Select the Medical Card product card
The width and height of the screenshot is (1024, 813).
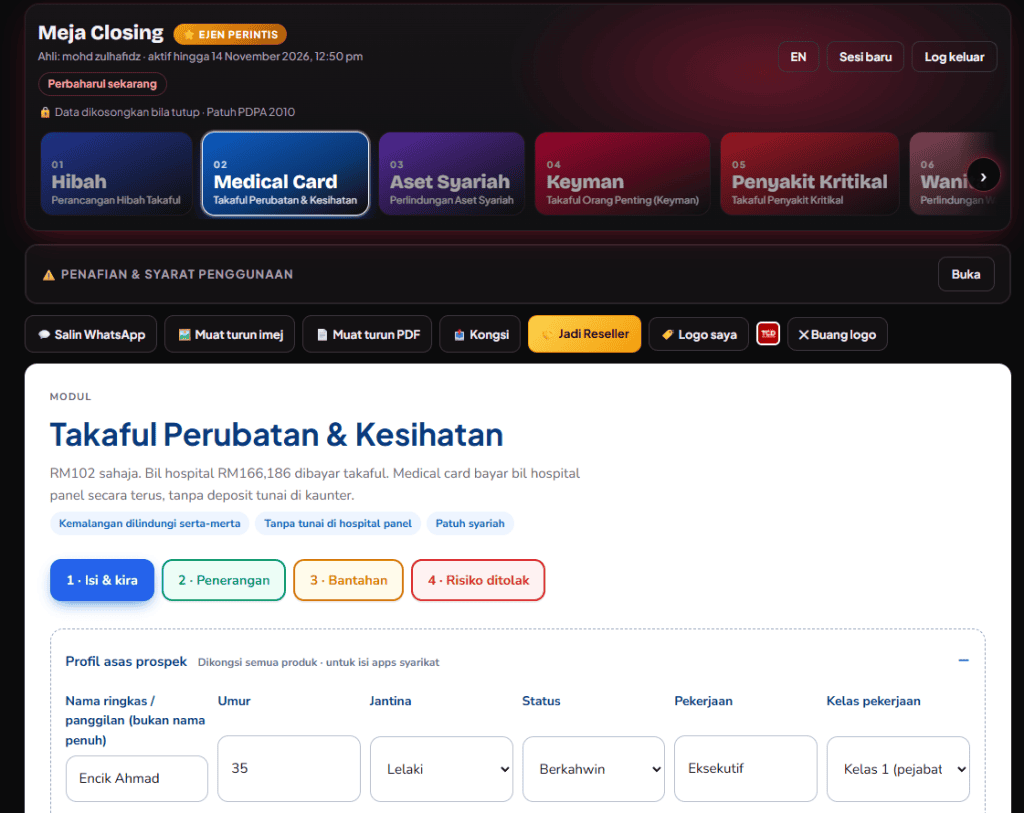285,174
